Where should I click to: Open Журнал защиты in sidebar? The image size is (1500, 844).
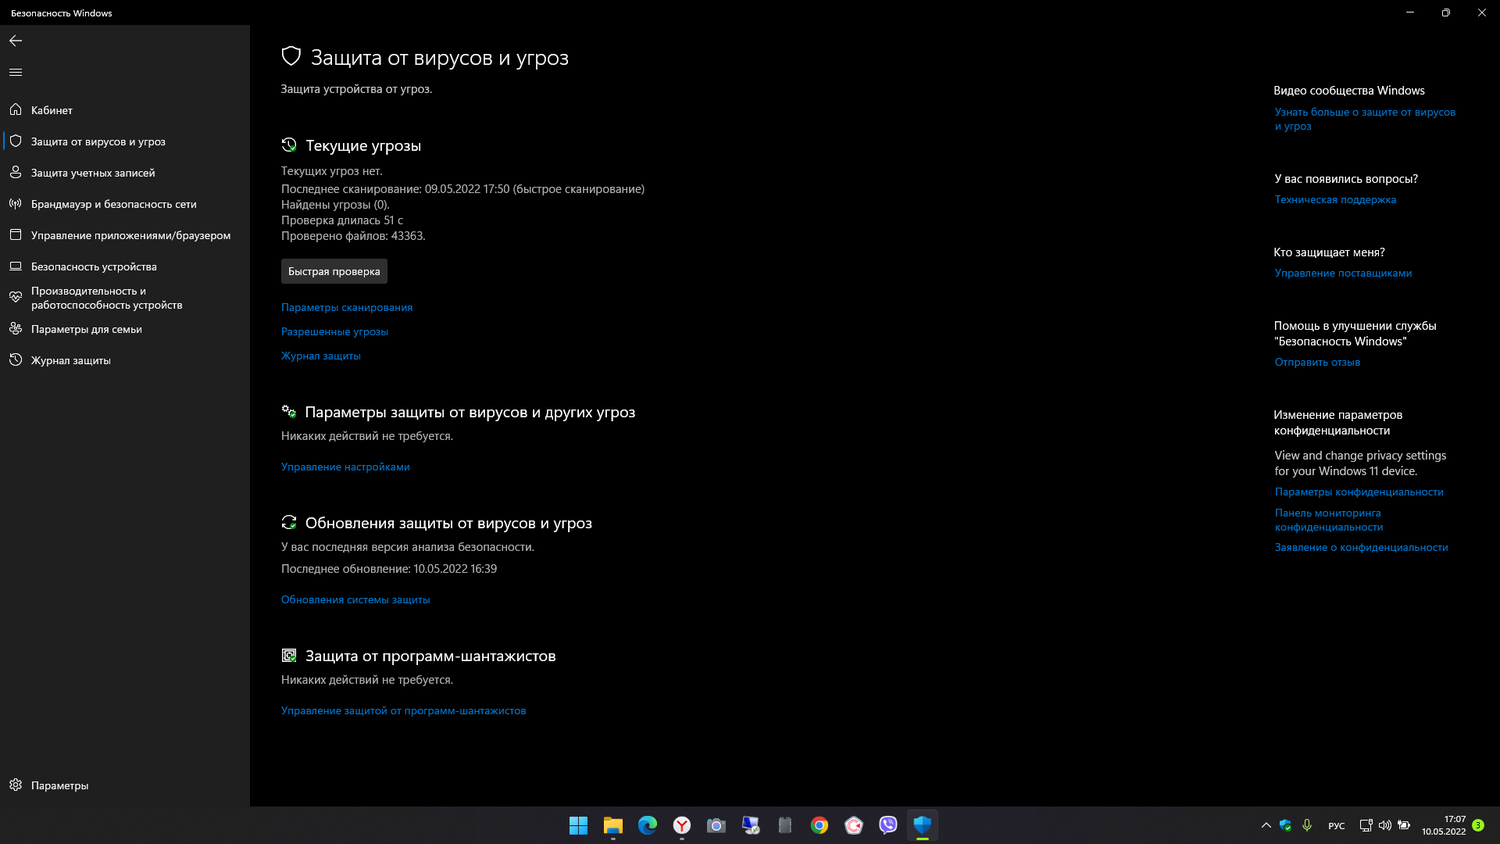70,361
